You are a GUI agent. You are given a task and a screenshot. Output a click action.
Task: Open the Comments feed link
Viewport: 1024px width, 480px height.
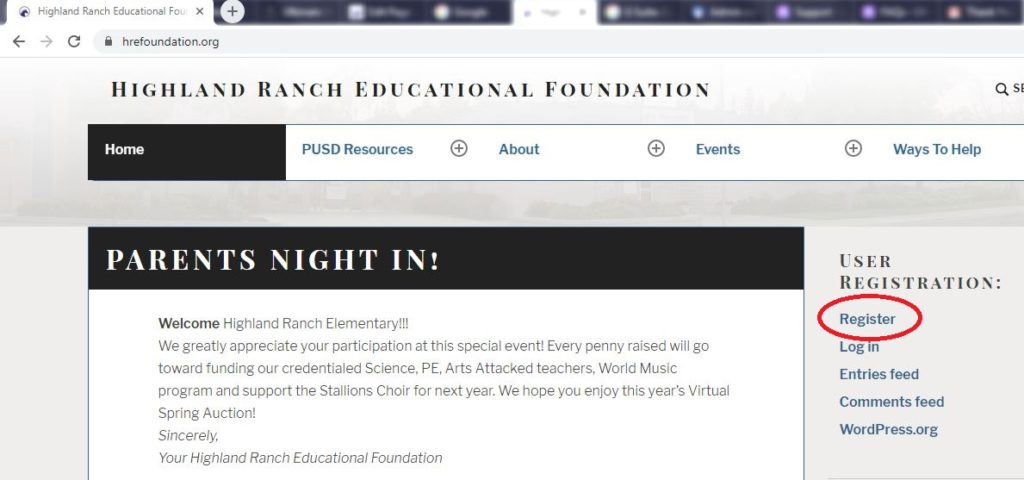[x=891, y=402]
